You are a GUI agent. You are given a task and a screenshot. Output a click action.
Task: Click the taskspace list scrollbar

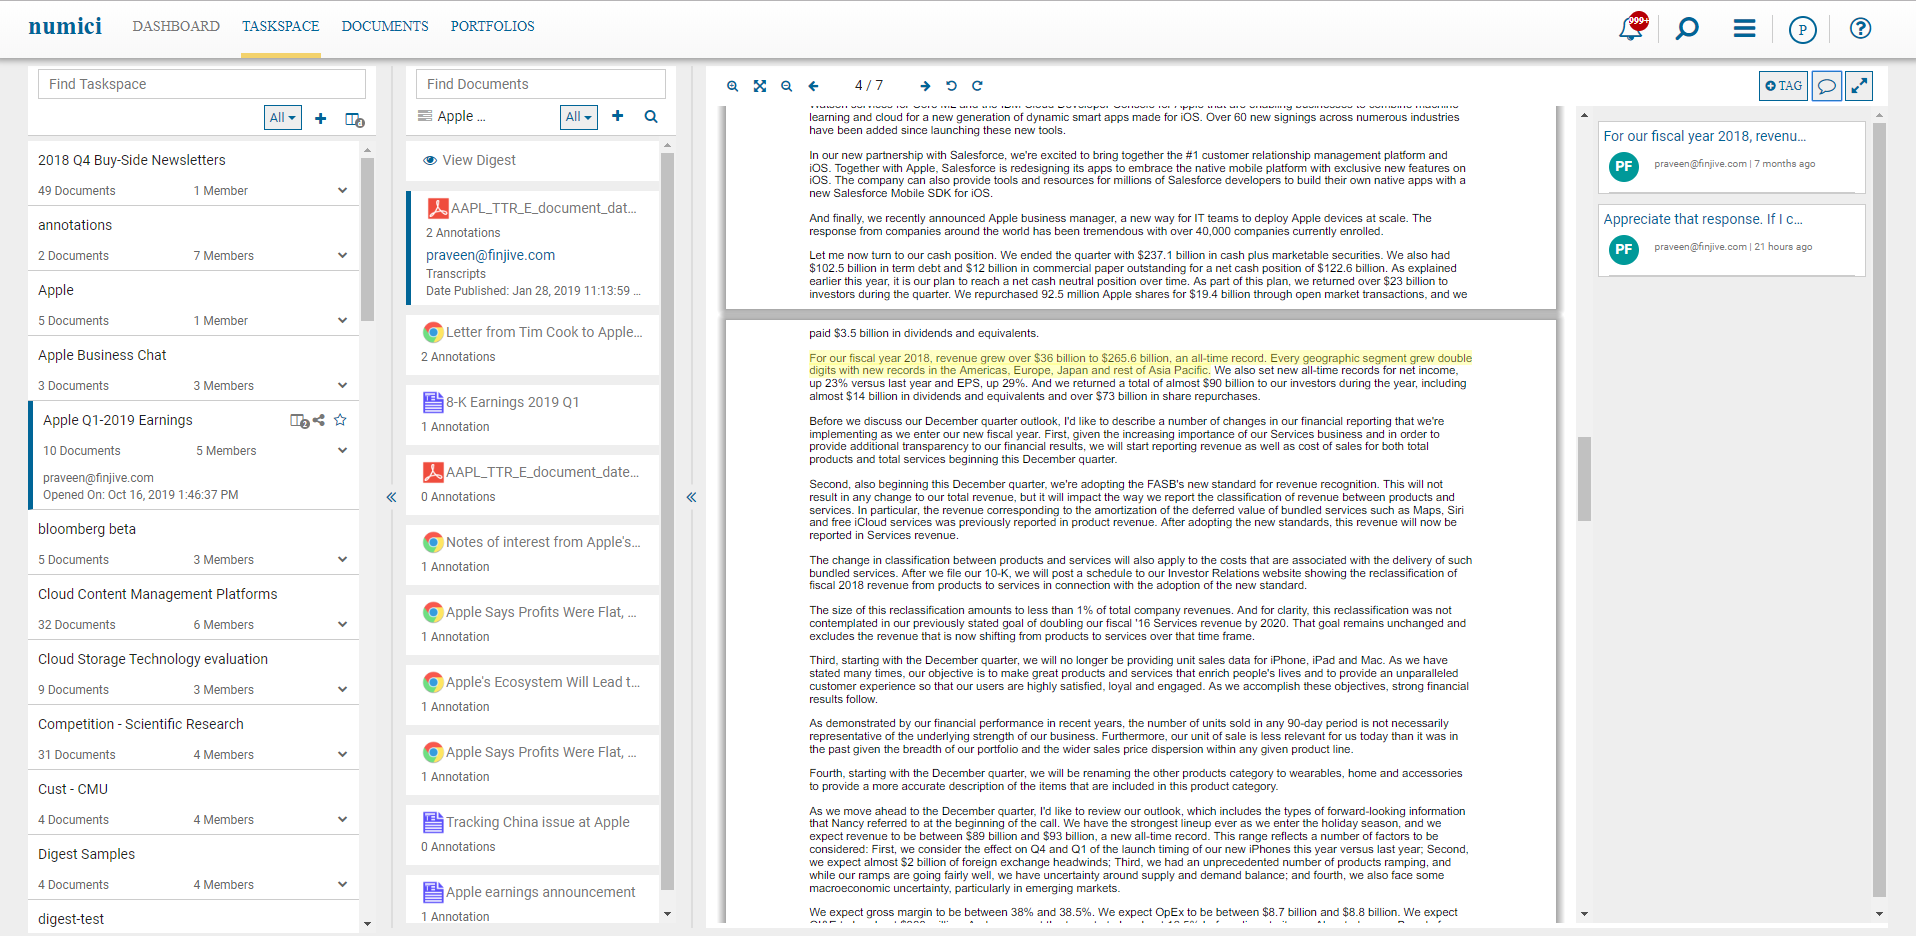pos(367,239)
